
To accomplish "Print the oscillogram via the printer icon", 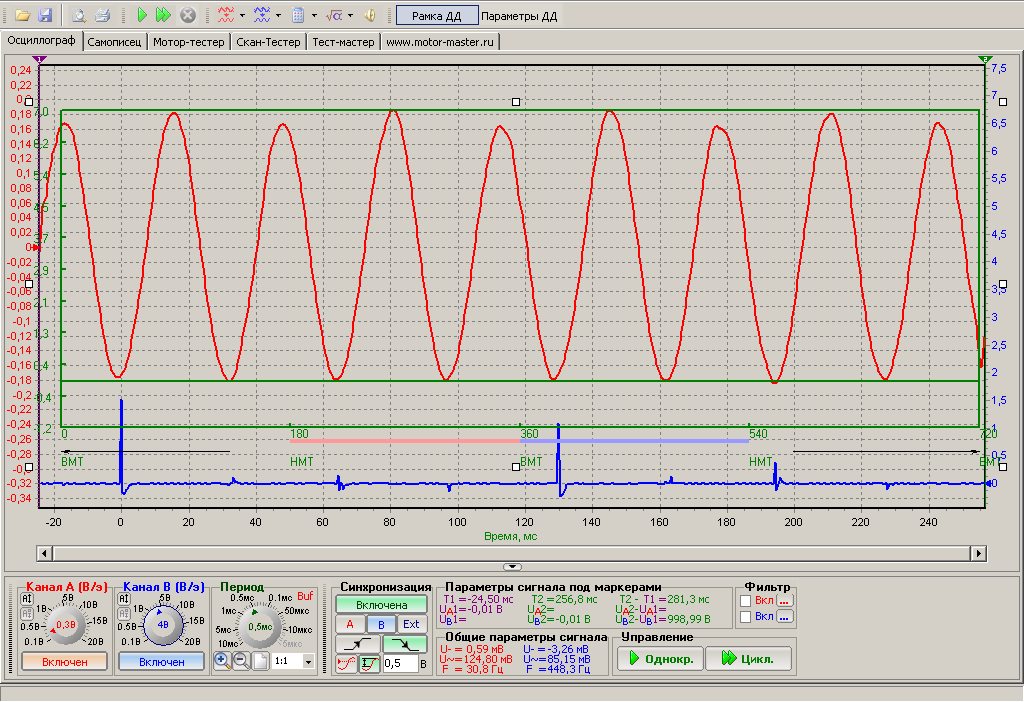I will coord(102,15).
